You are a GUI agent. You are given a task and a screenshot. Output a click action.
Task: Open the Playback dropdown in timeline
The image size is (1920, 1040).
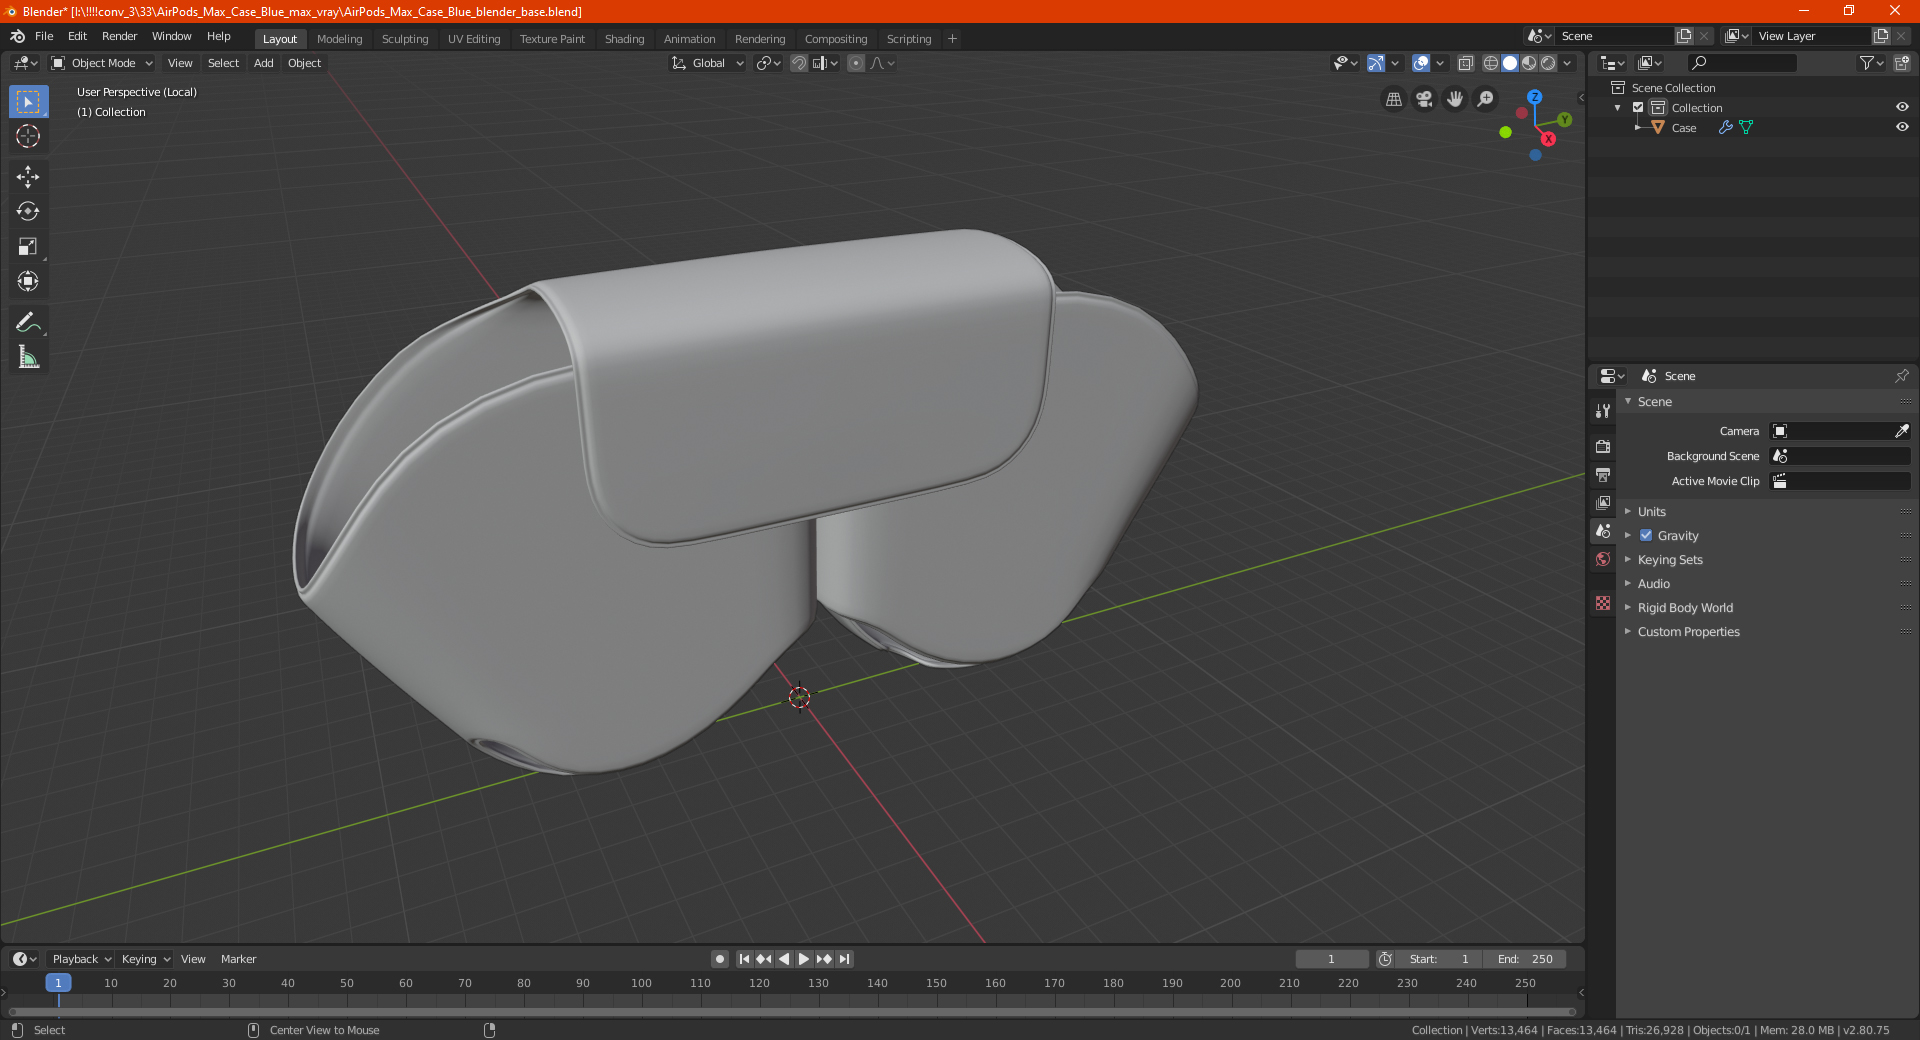[x=81, y=959]
